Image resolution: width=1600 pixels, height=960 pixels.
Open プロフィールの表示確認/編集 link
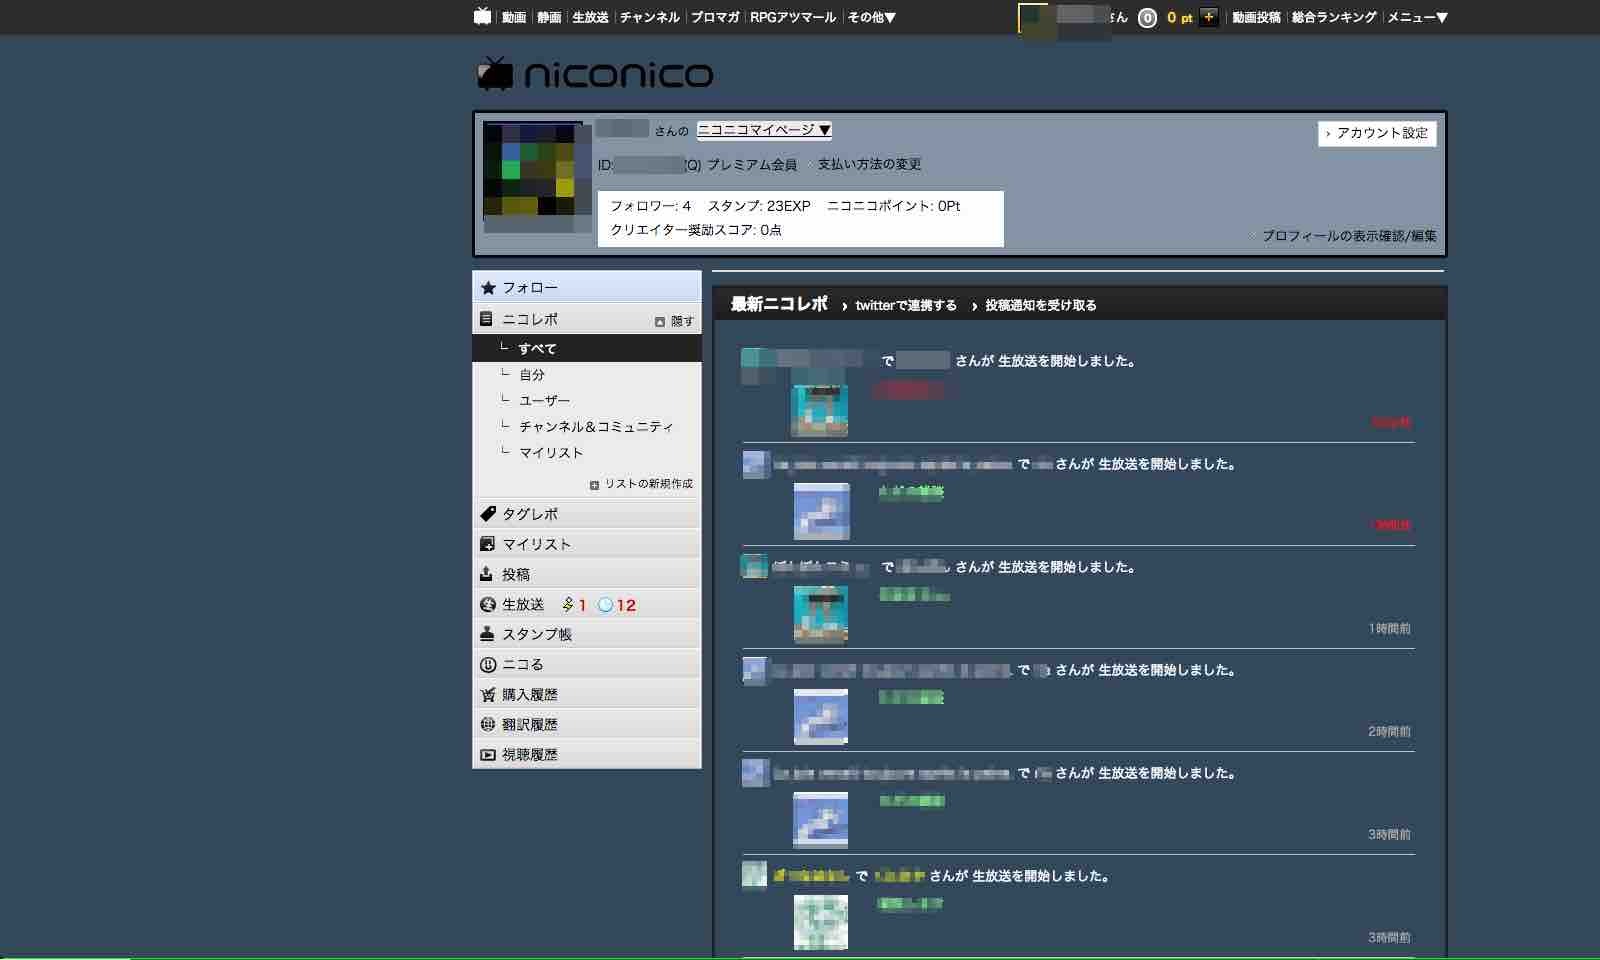coord(1349,236)
